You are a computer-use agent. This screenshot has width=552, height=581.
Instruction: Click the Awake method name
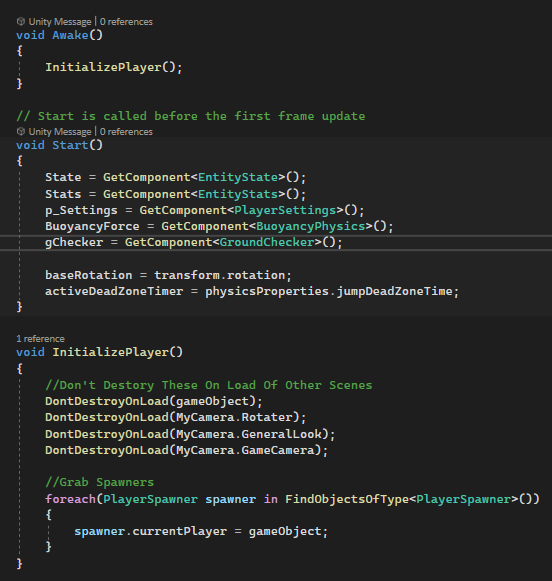pos(70,35)
